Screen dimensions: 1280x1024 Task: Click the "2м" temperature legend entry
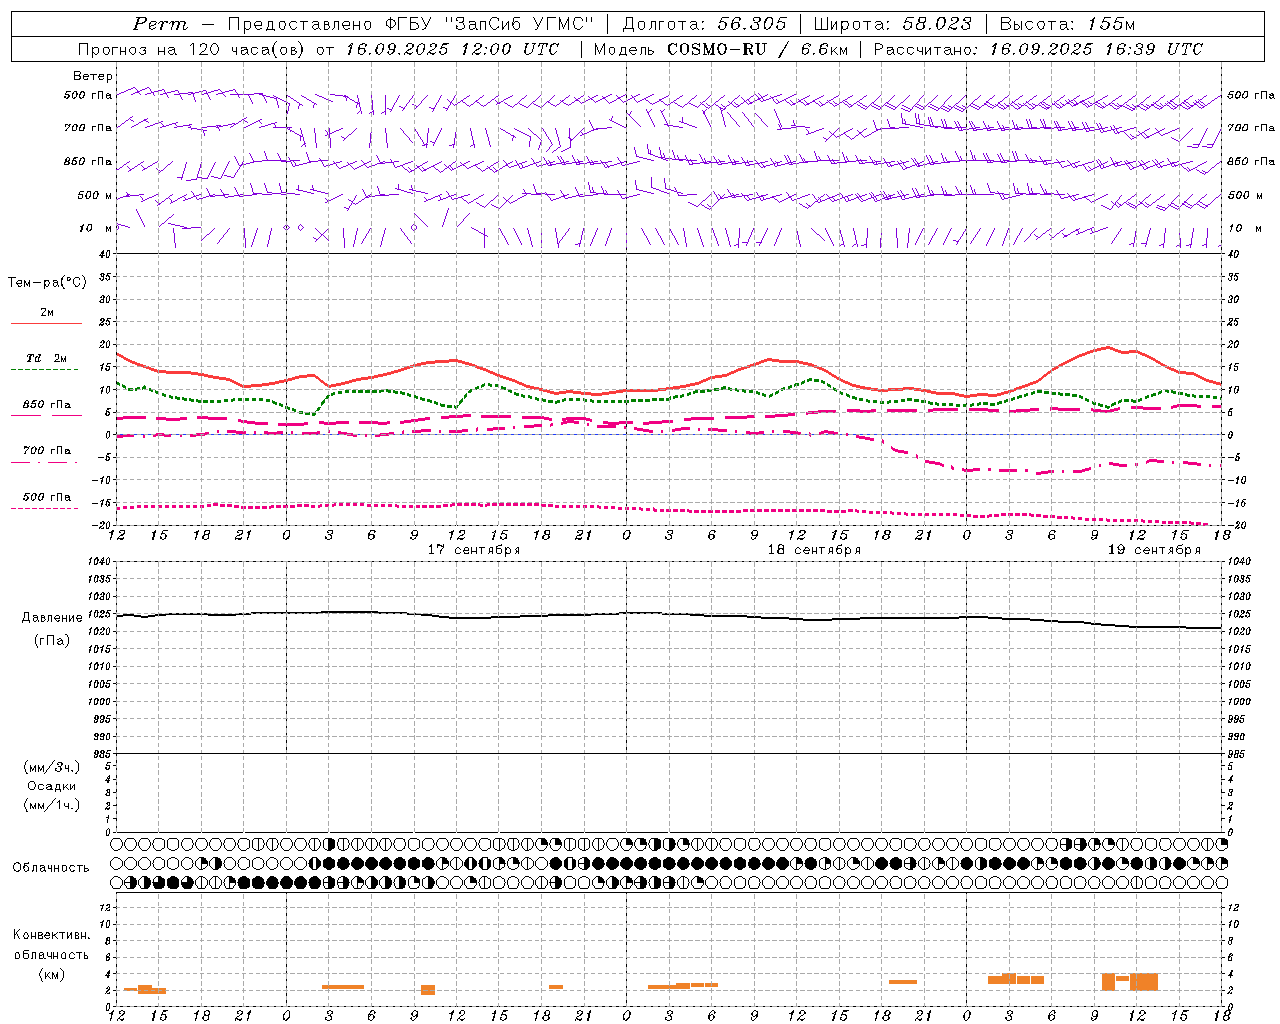[x=47, y=313]
